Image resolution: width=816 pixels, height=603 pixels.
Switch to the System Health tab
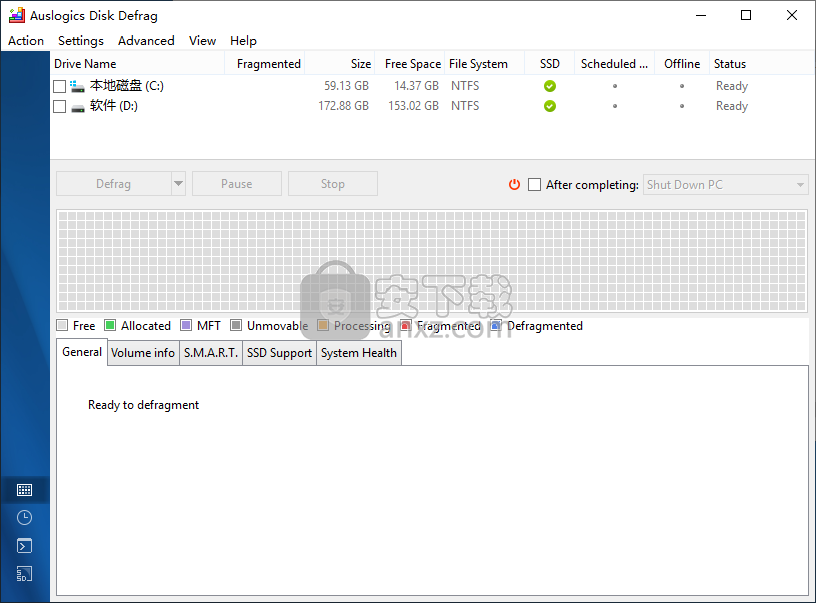359,353
